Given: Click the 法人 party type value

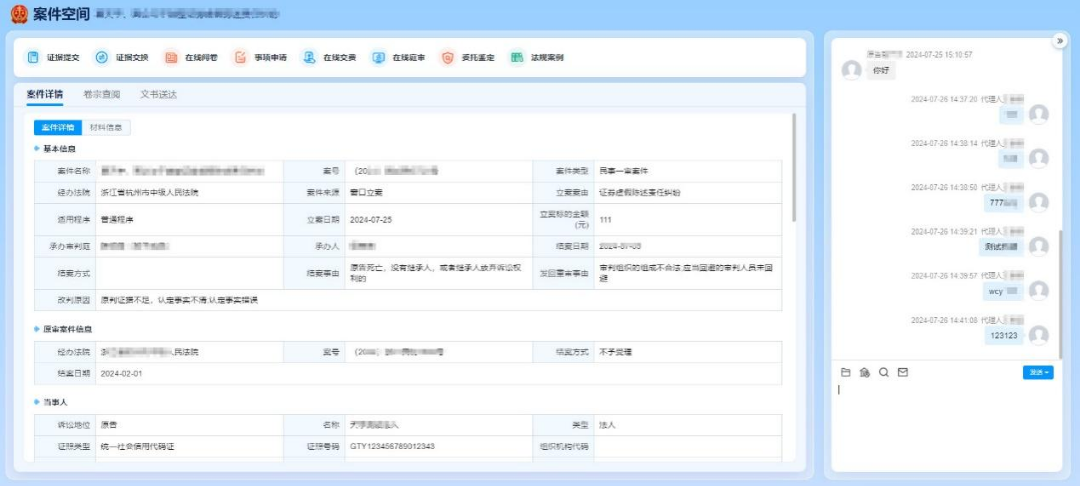Looking at the screenshot, I should [607, 425].
